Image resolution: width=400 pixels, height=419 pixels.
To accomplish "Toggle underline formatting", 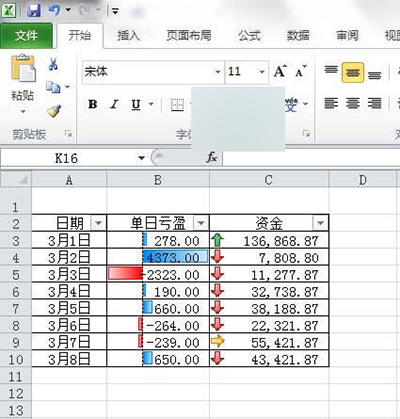I will [x=136, y=105].
